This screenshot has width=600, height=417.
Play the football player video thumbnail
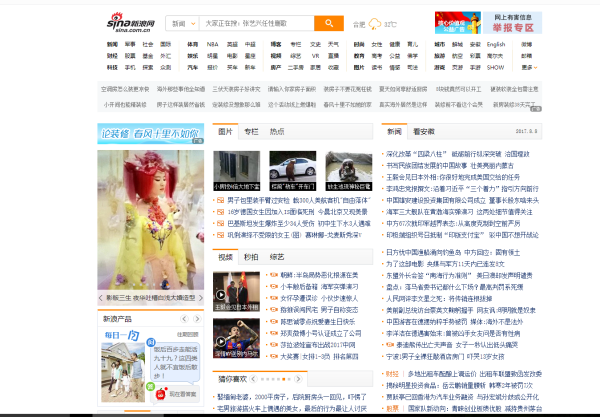point(236,338)
